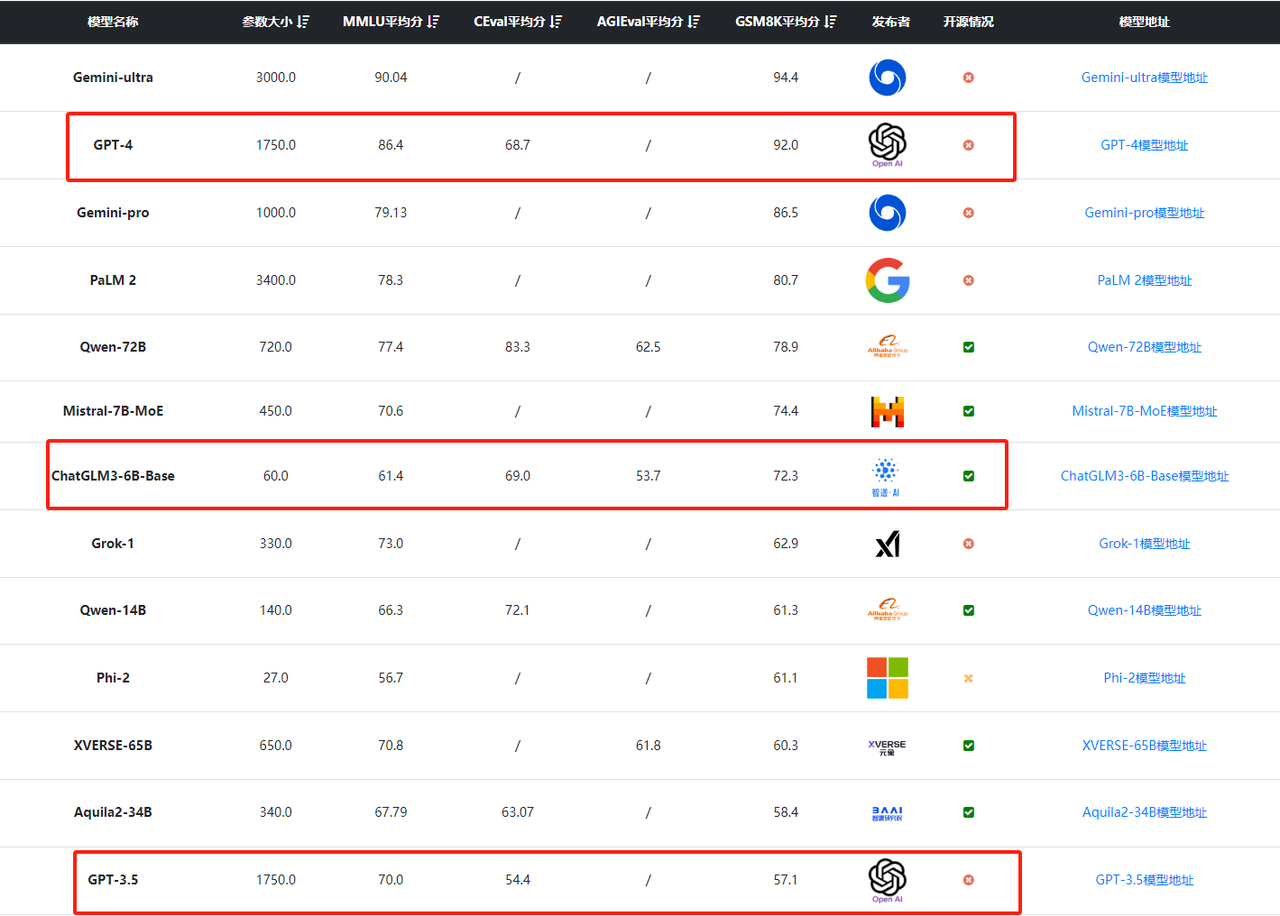
Task: Select the Gemini-ultra model name cell
Action: (113, 77)
